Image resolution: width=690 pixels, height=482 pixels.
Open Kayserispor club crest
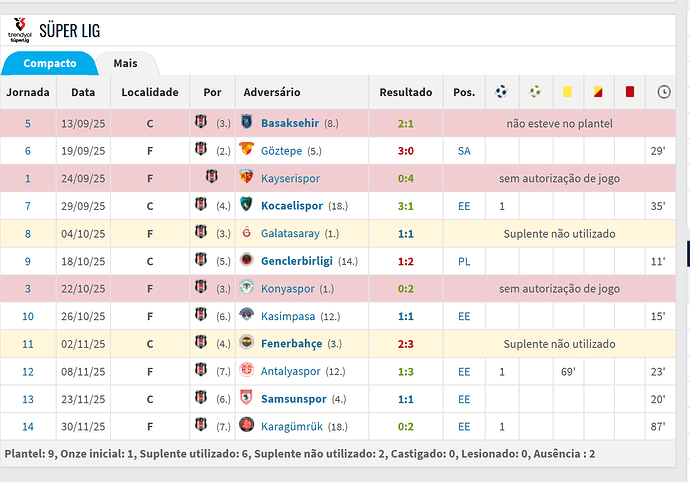pos(247,177)
